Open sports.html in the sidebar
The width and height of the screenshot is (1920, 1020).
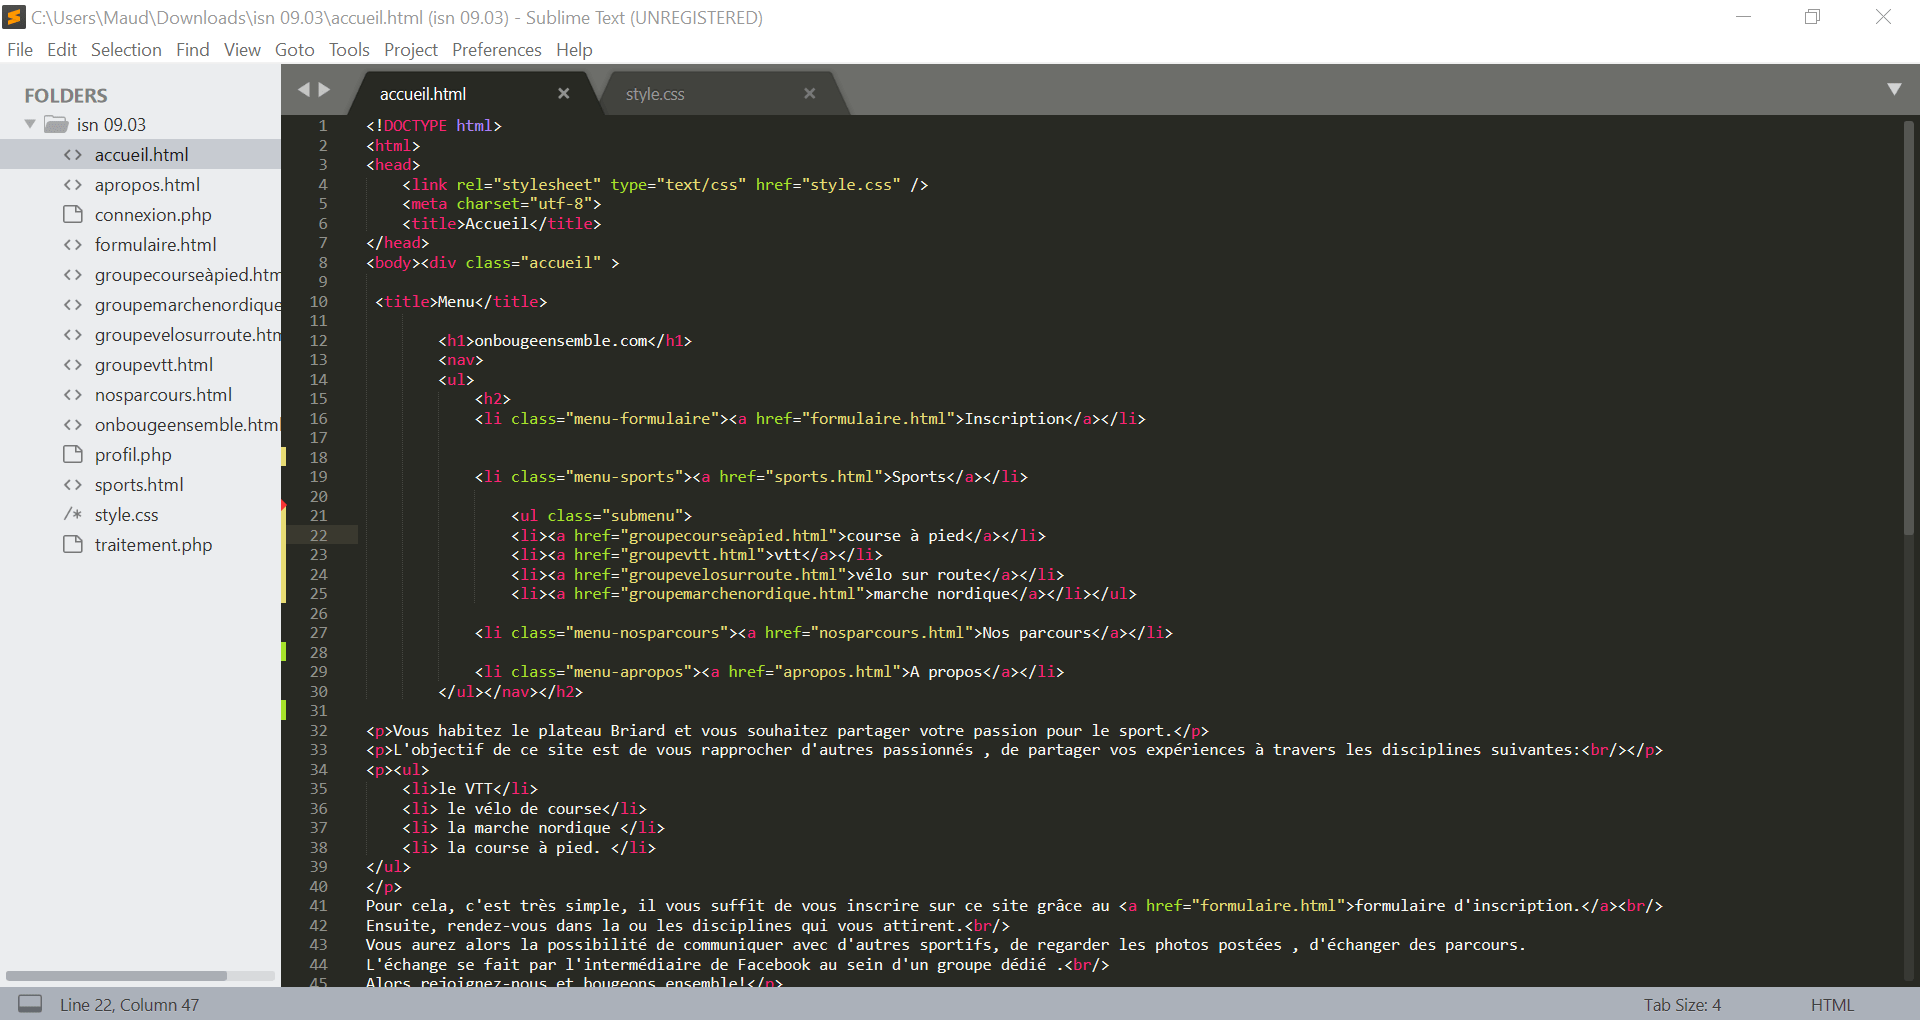139,485
